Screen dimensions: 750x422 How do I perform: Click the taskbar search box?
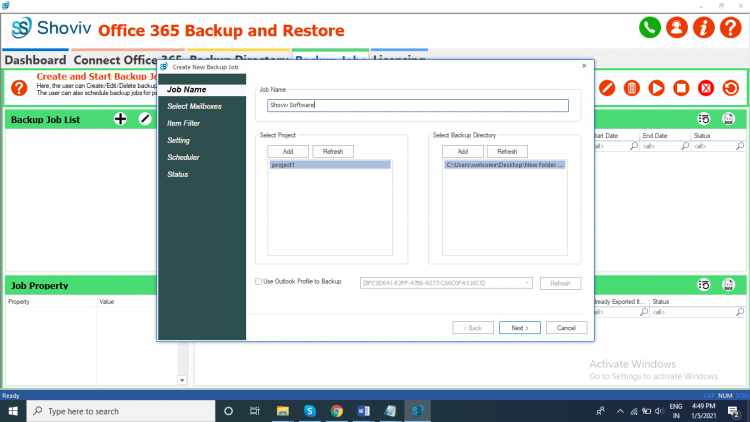coord(121,411)
